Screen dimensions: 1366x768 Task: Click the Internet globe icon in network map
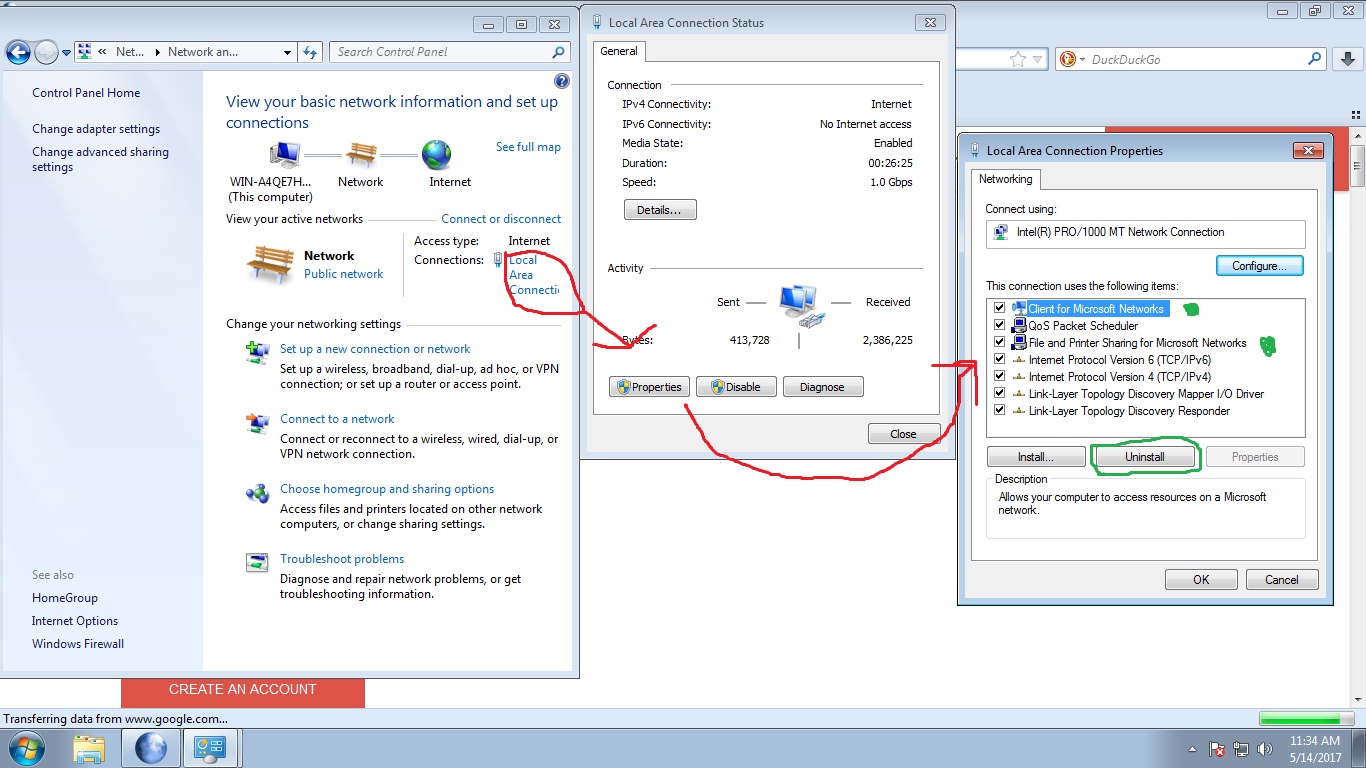click(x=437, y=155)
